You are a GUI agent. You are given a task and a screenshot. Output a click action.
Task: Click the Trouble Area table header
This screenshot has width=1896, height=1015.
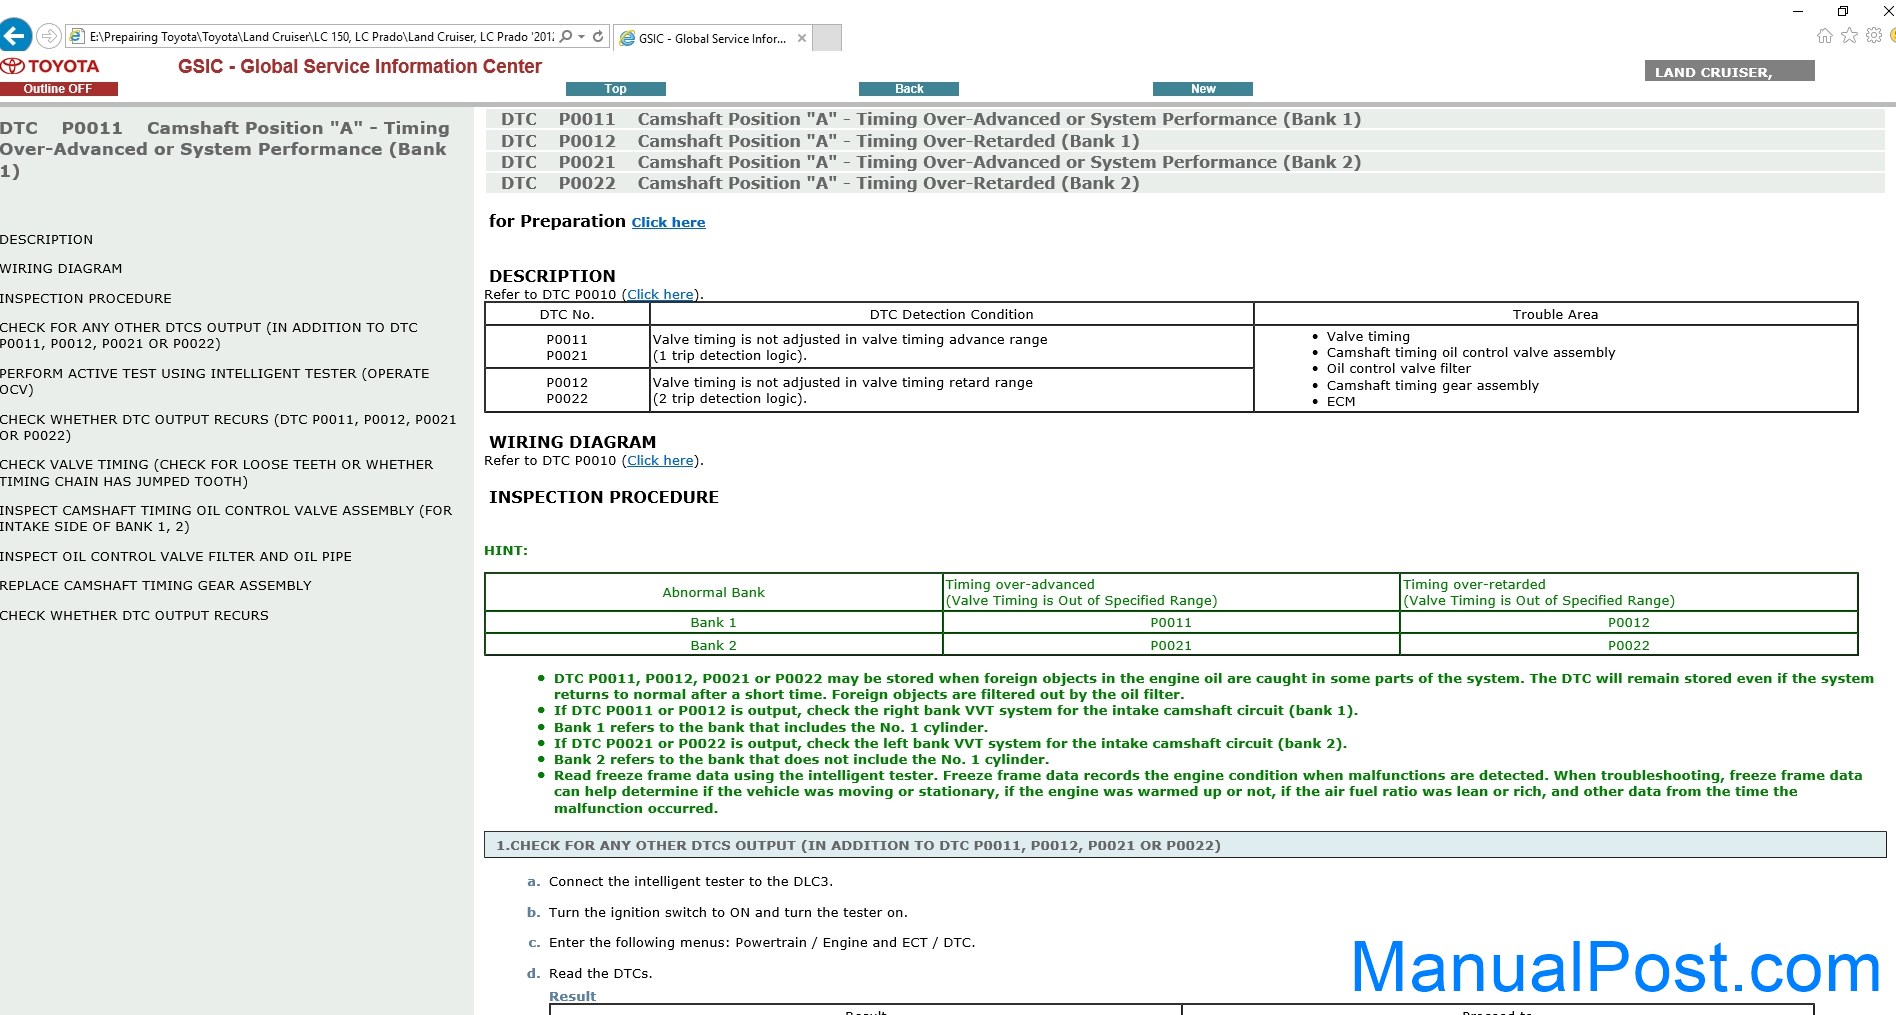(1555, 315)
